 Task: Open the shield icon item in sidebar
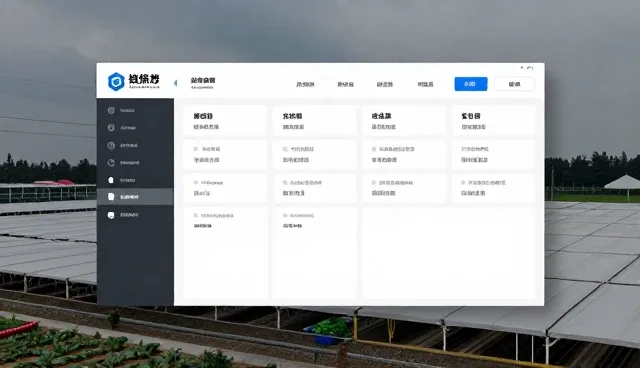click(135, 111)
